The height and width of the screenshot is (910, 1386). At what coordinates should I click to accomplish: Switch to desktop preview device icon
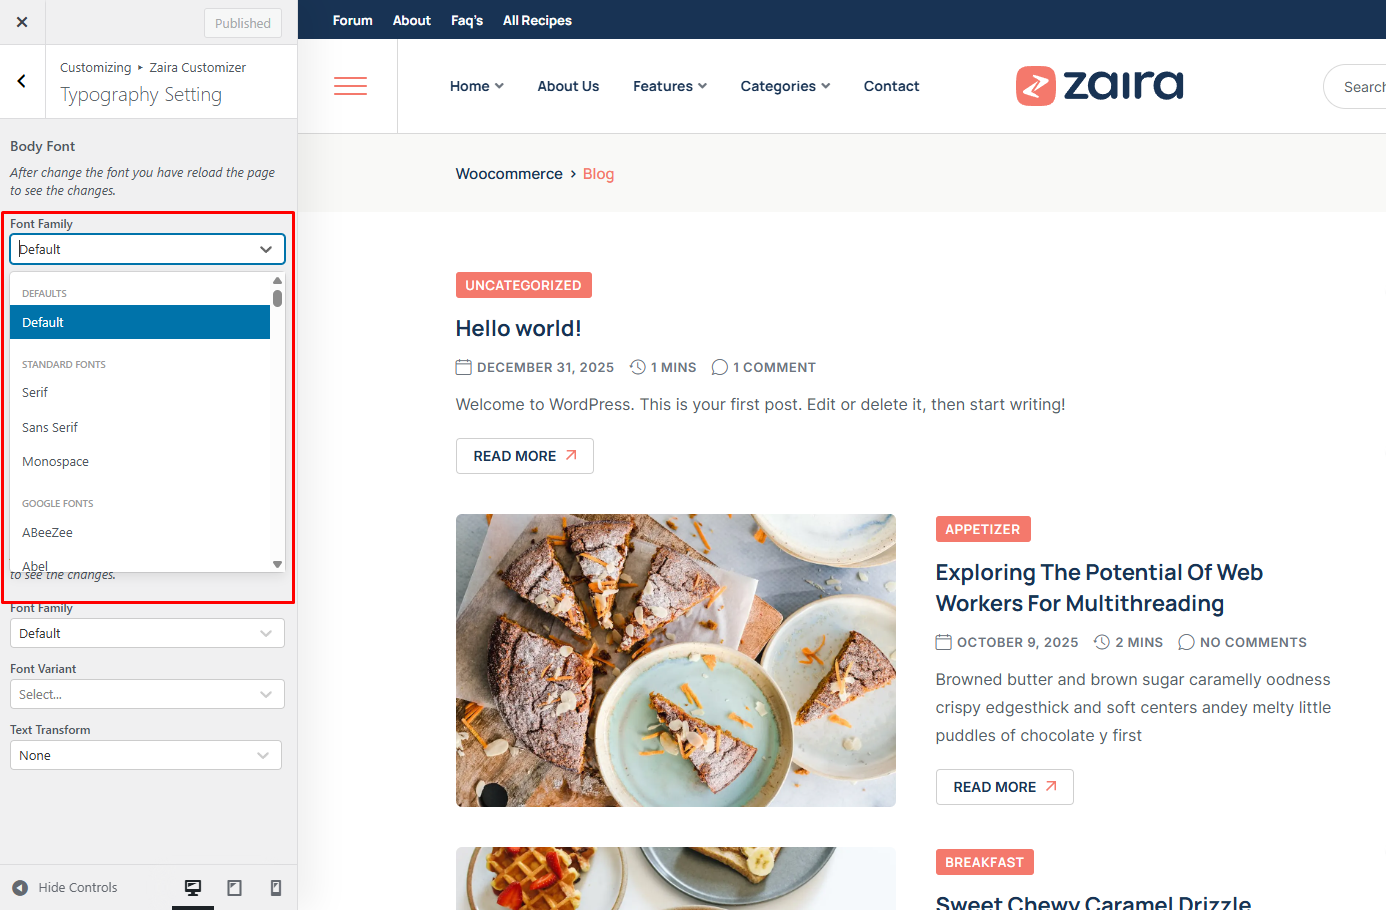[x=193, y=887]
